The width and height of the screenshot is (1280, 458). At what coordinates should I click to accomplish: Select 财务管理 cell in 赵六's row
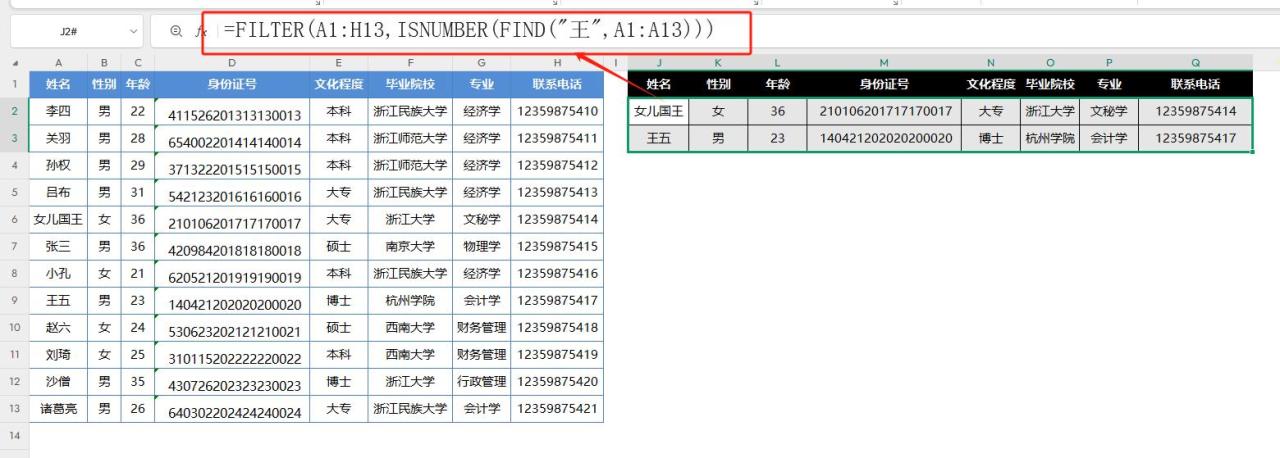pyautogui.click(x=481, y=327)
